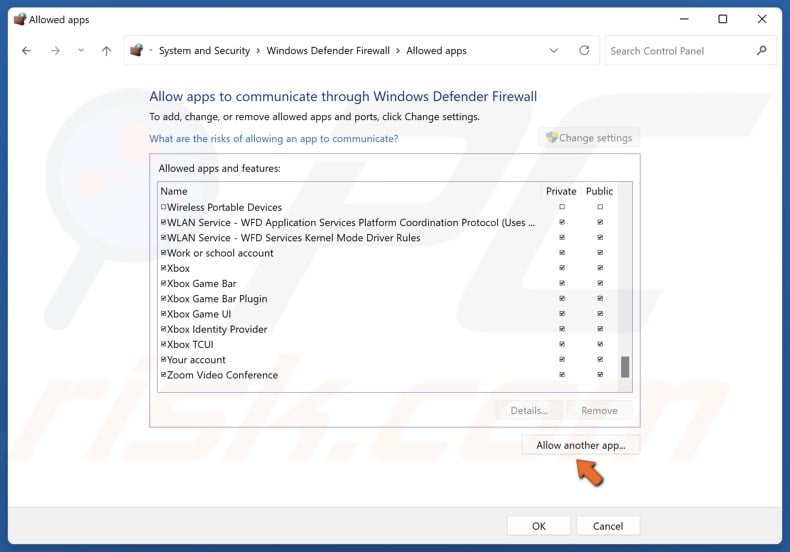The image size is (790, 552).
Task: Expand chevron after Windows Defender Firewall
Action: point(398,51)
